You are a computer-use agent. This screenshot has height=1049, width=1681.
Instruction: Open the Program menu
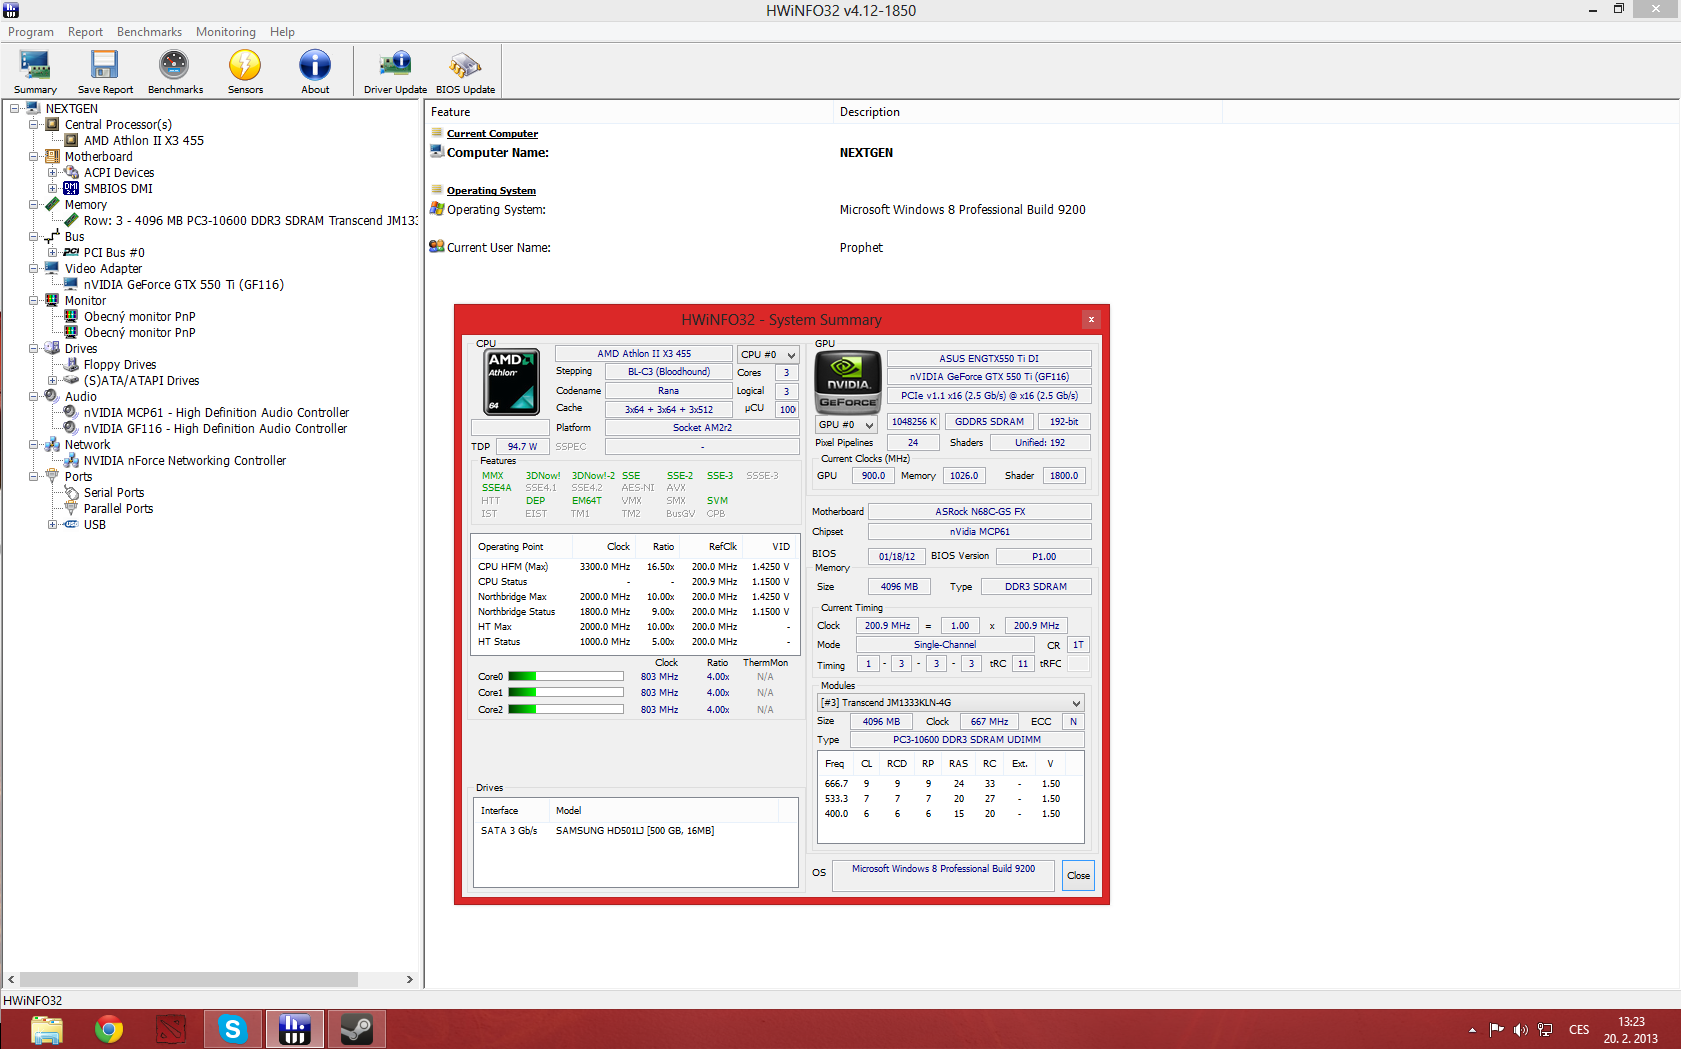31,32
